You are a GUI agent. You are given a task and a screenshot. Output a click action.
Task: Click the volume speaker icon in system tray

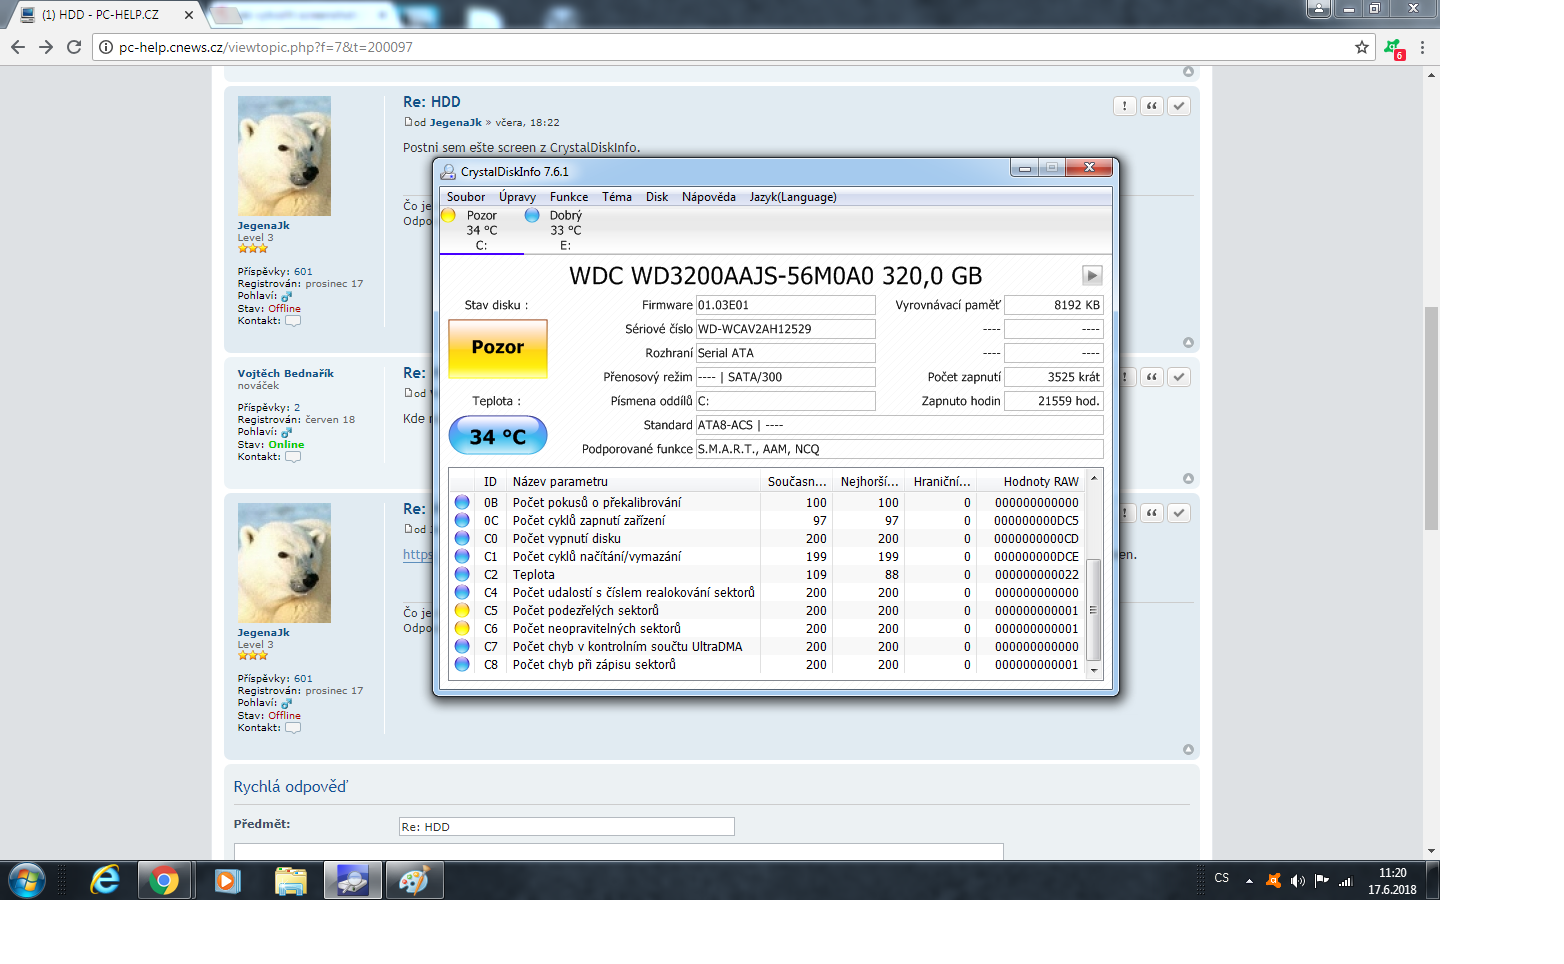tap(1297, 881)
